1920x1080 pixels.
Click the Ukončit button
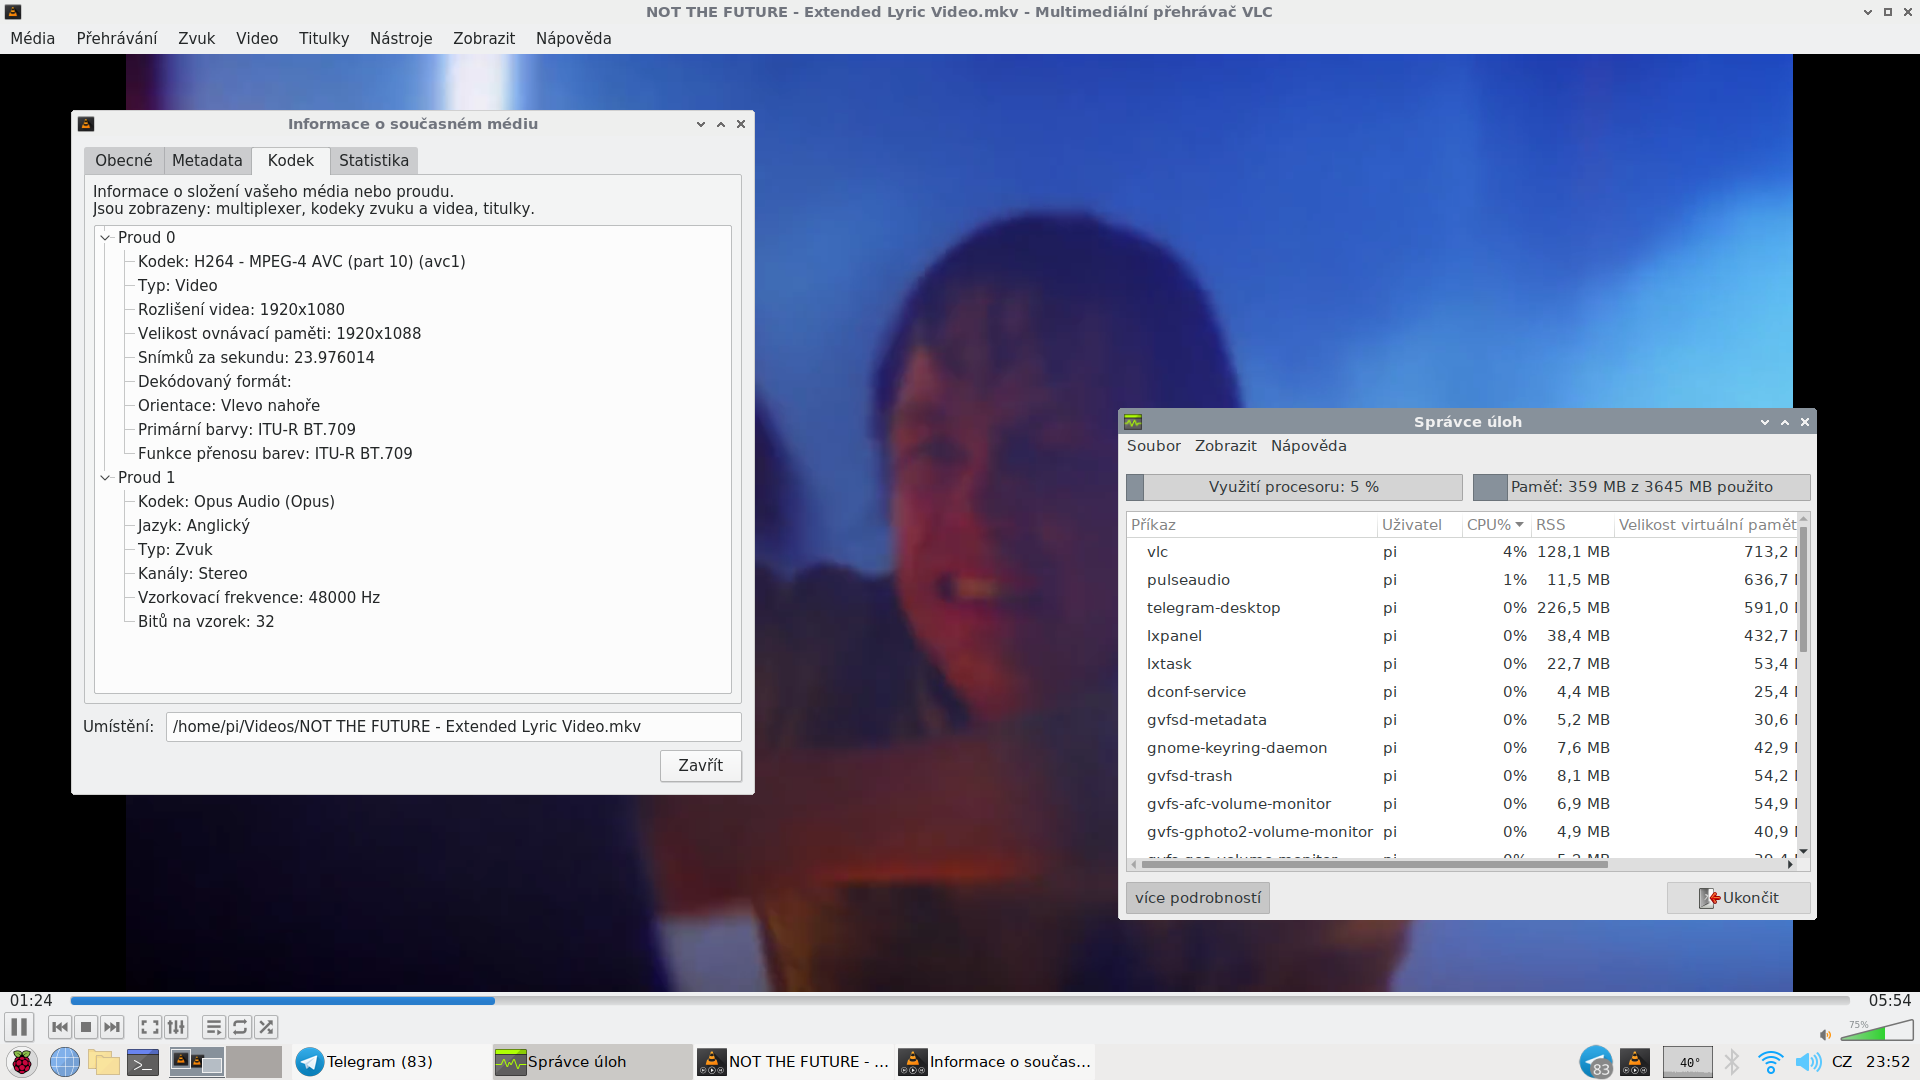[x=1738, y=898]
